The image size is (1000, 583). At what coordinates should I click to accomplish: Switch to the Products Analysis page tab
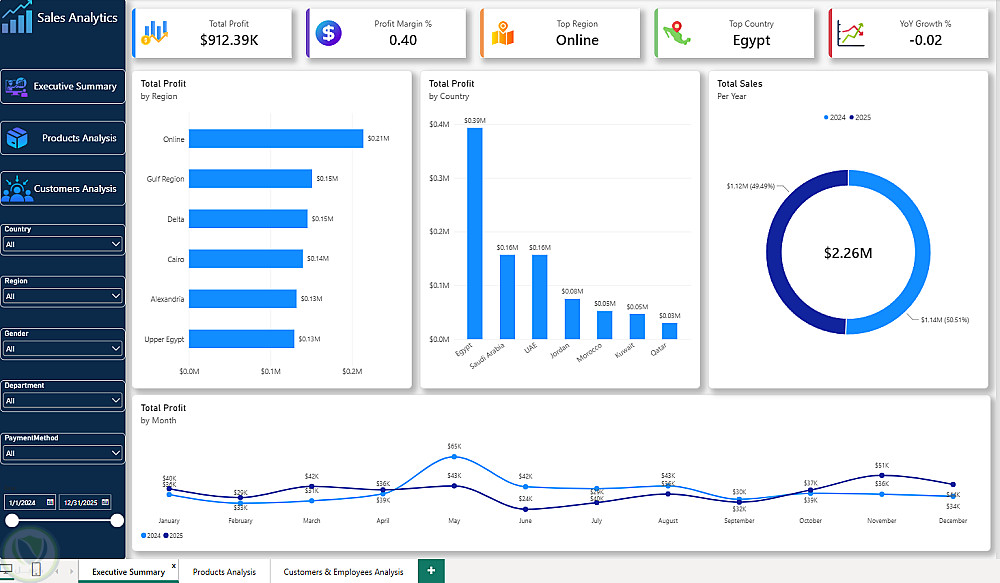coord(224,572)
